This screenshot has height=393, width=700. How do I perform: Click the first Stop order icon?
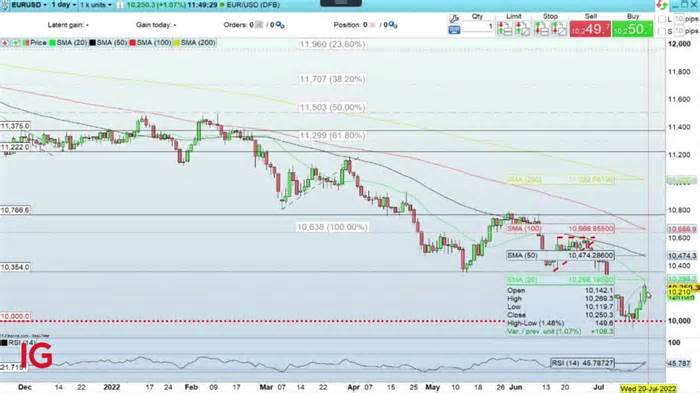542,29
